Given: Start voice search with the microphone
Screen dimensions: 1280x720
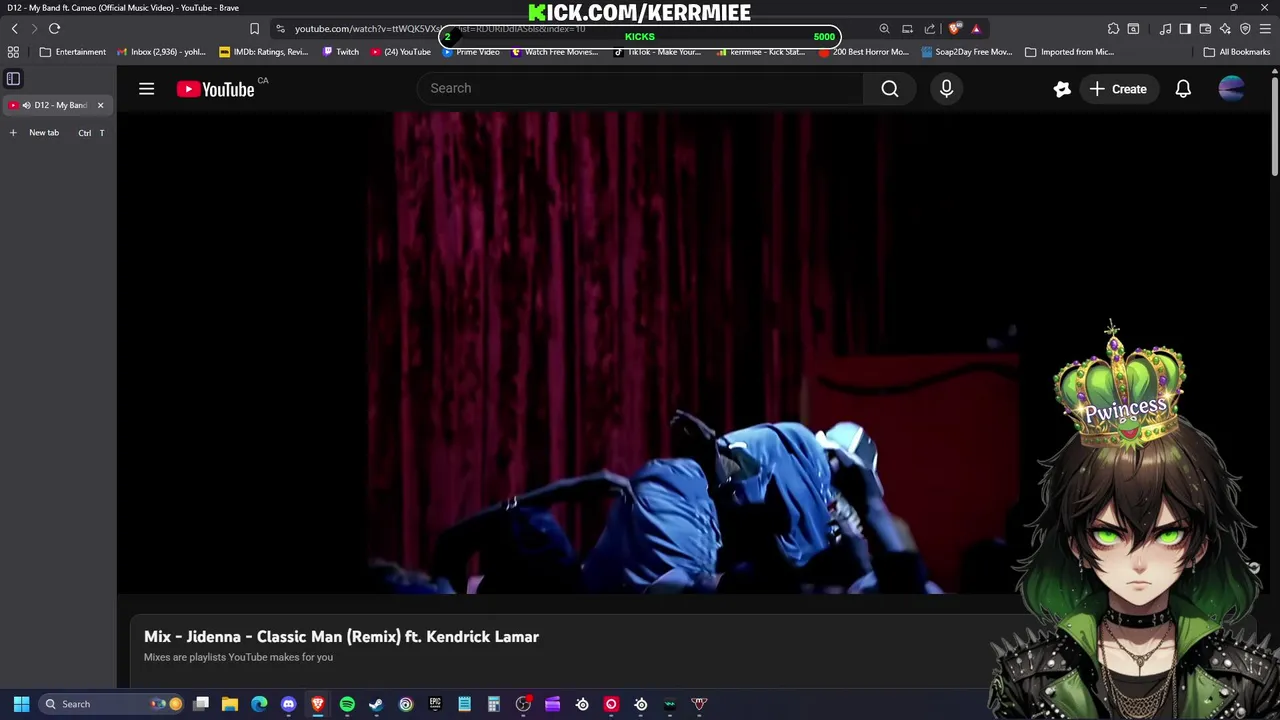Looking at the screenshot, I should point(947,89).
